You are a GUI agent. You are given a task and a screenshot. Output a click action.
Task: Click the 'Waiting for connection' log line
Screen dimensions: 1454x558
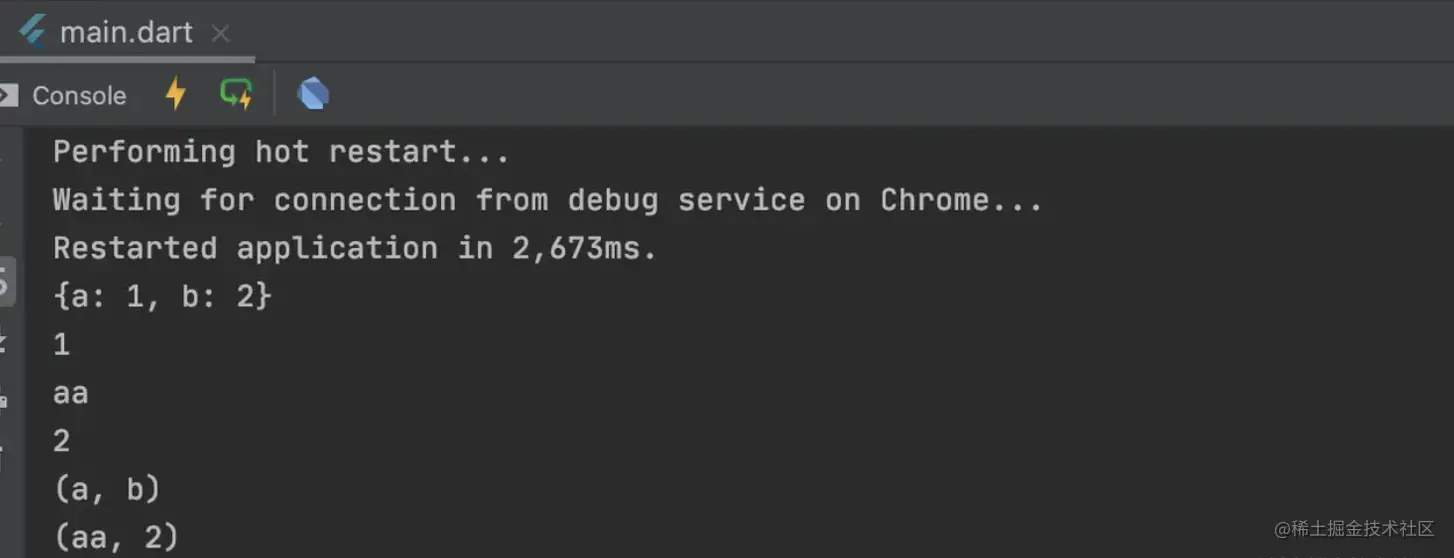(x=547, y=200)
